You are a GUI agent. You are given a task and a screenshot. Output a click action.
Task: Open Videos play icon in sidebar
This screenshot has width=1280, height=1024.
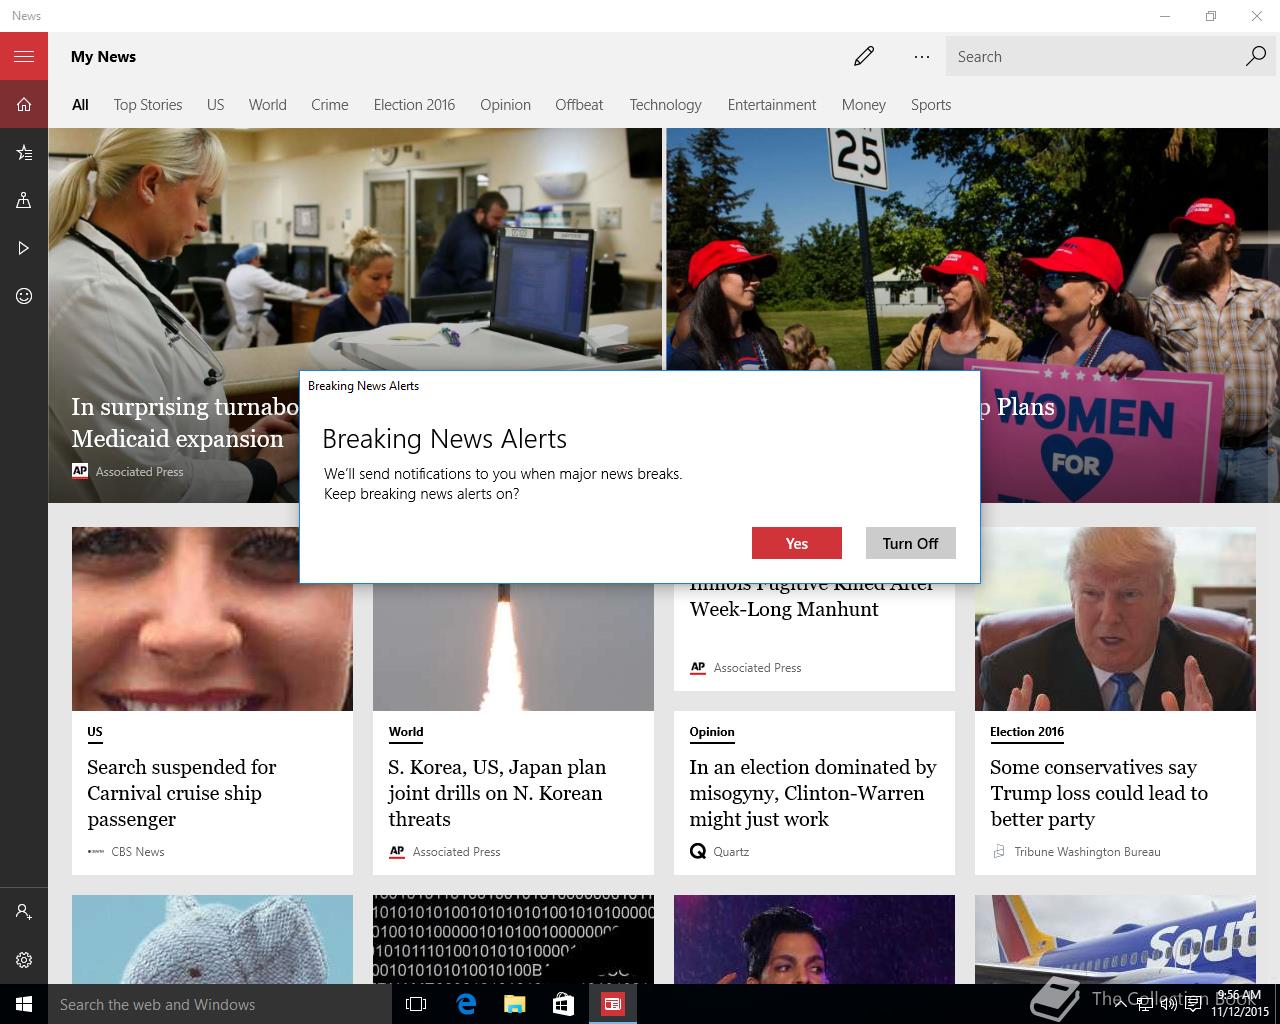click(x=24, y=248)
